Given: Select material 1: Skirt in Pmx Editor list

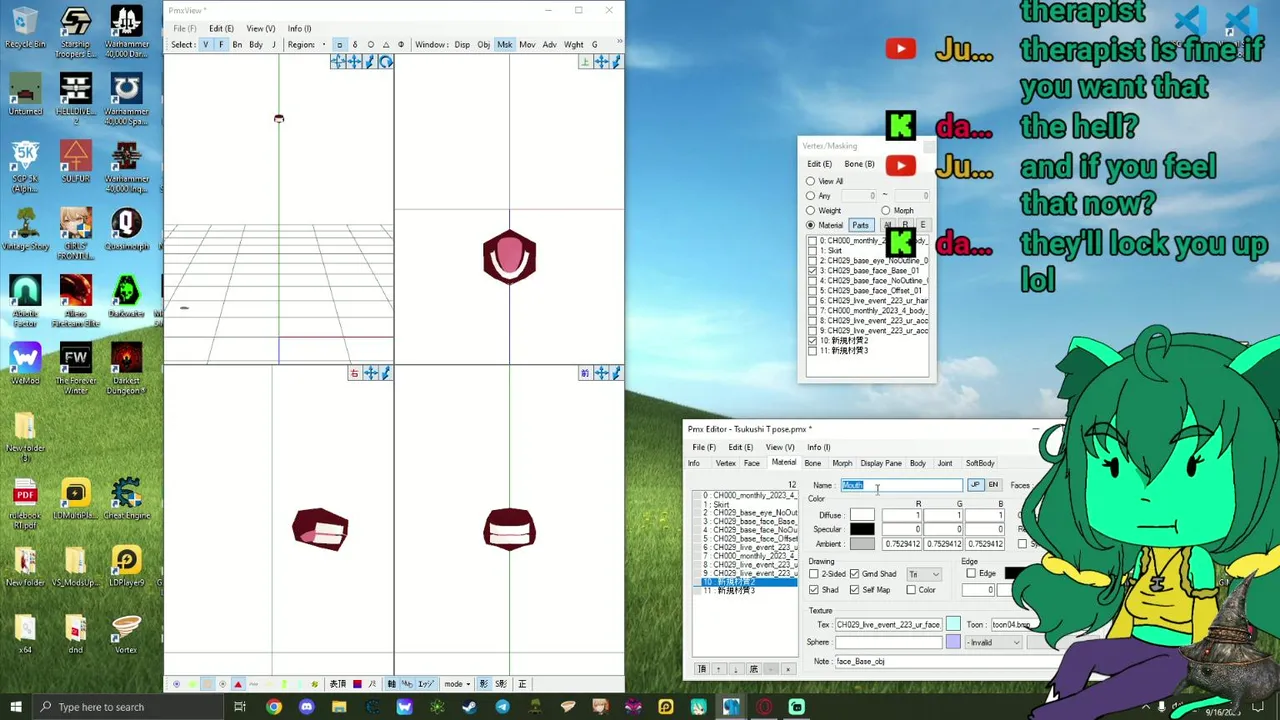Looking at the screenshot, I should (746, 504).
